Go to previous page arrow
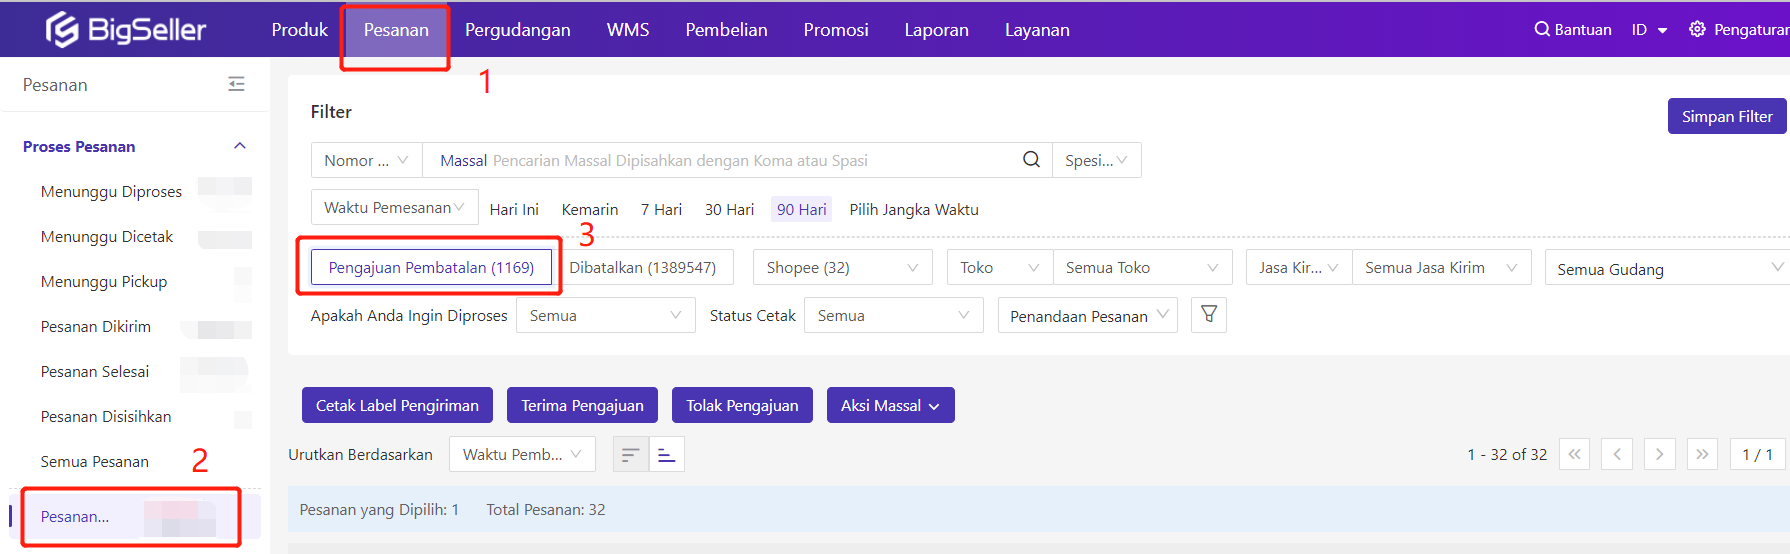1790x554 pixels. click(x=1617, y=455)
